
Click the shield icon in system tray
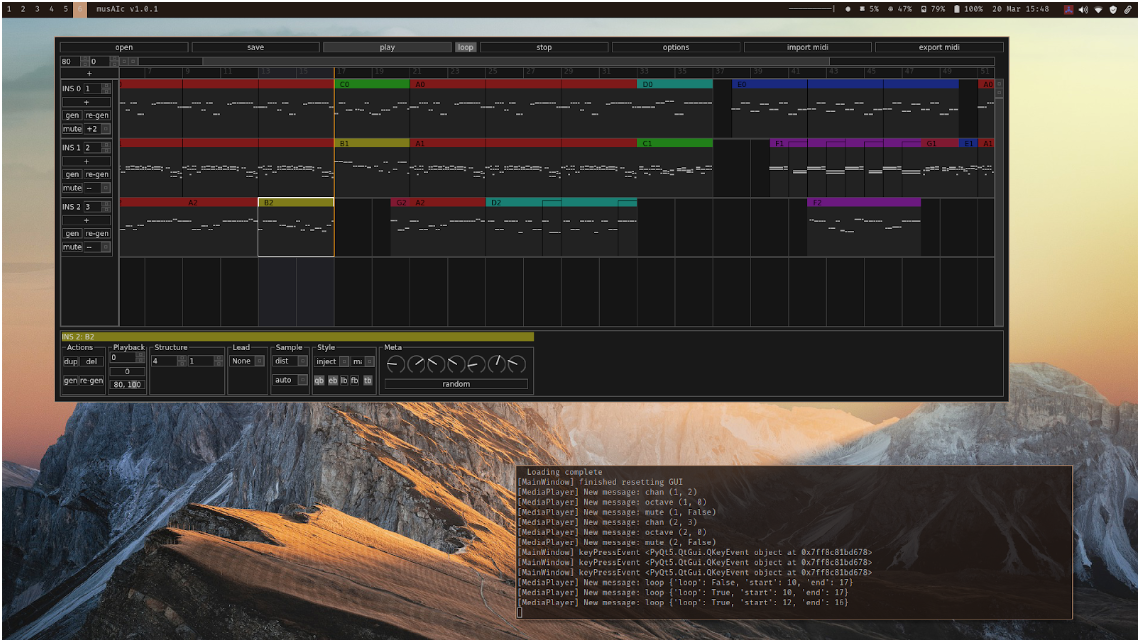(1113, 9)
